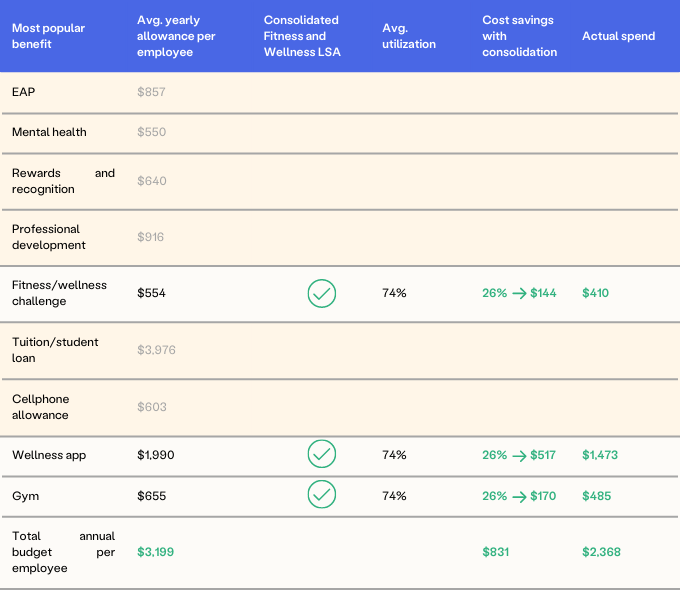Click the $831 total cost savings
Screen dimensions: 680x590
click(x=496, y=552)
